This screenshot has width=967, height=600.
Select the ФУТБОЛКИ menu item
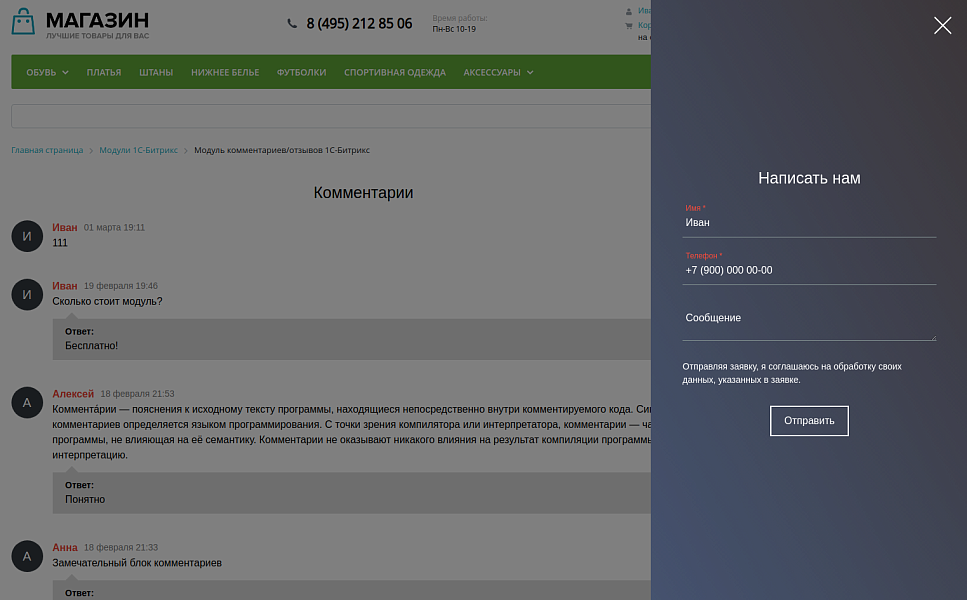pos(301,72)
